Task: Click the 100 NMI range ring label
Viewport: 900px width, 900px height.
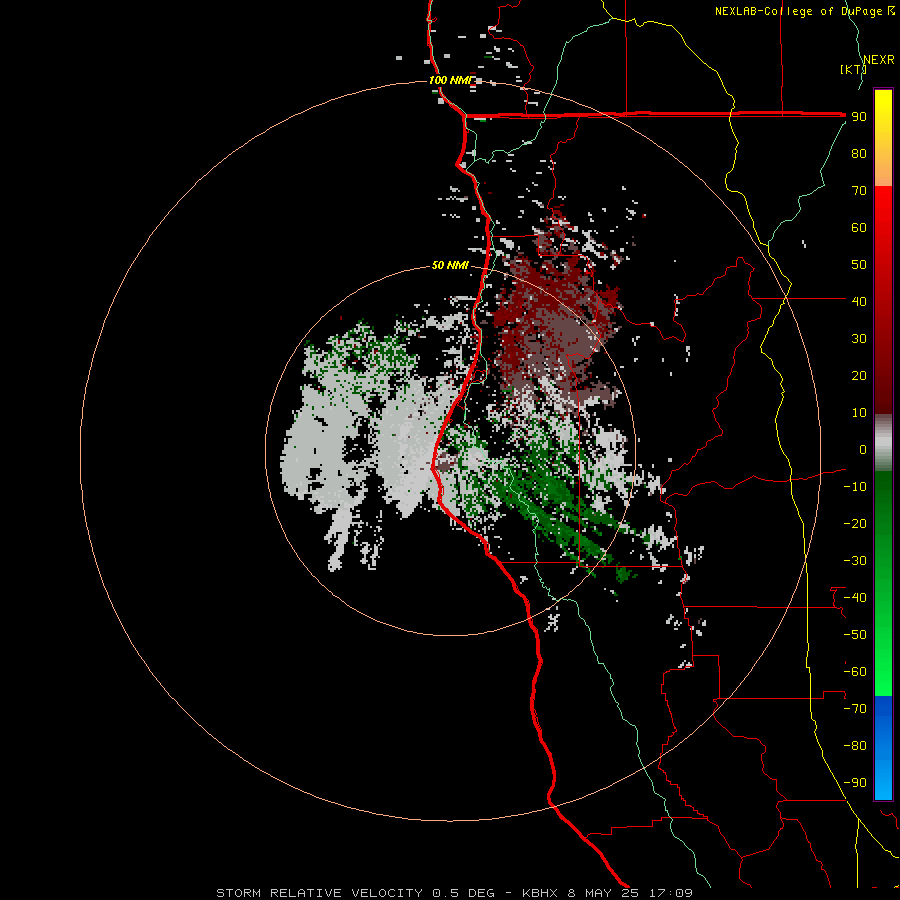Action: point(451,80)
